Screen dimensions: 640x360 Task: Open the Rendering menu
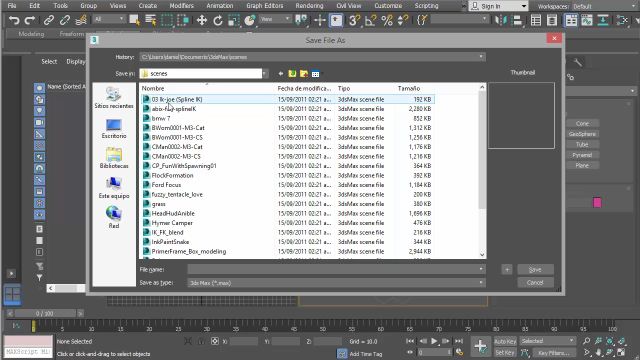[x=309, y=6]
